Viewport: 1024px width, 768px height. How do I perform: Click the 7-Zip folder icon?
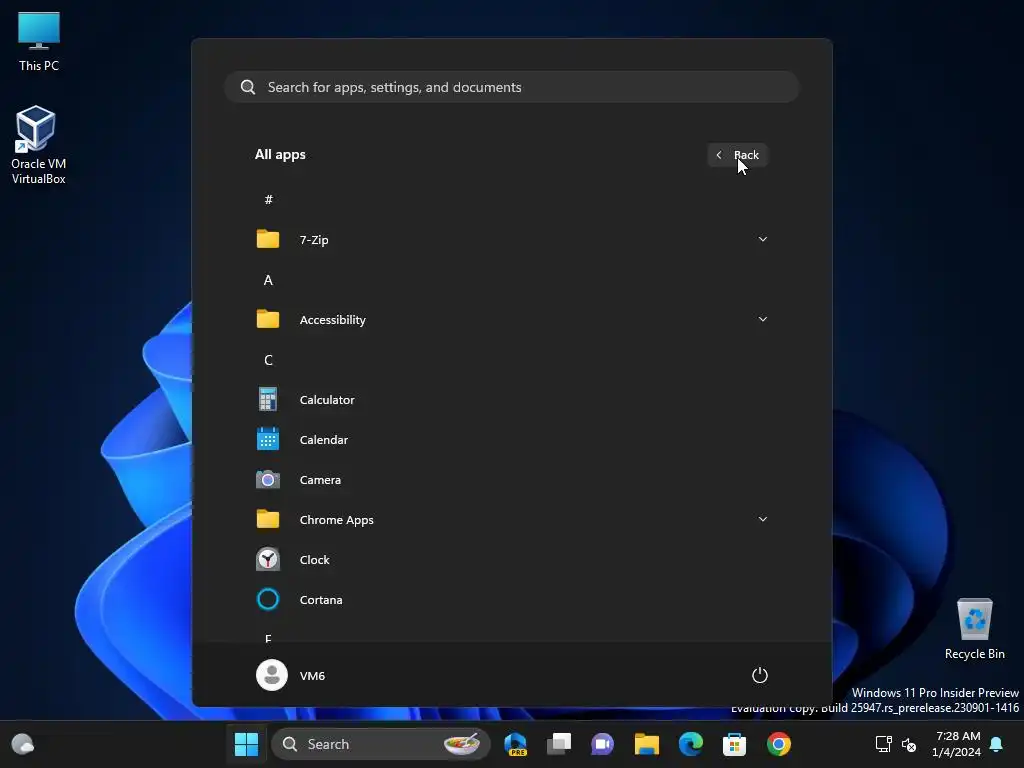click(268, 239)
